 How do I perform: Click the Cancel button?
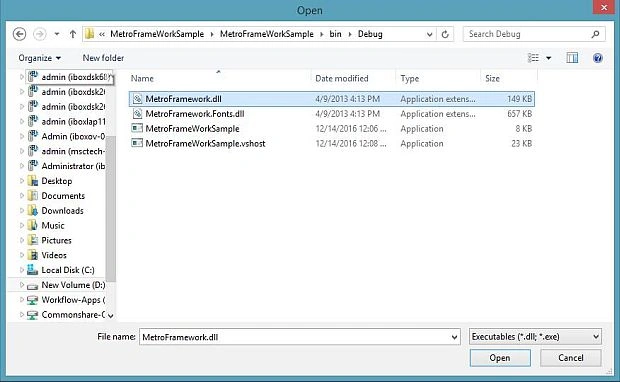571,358
